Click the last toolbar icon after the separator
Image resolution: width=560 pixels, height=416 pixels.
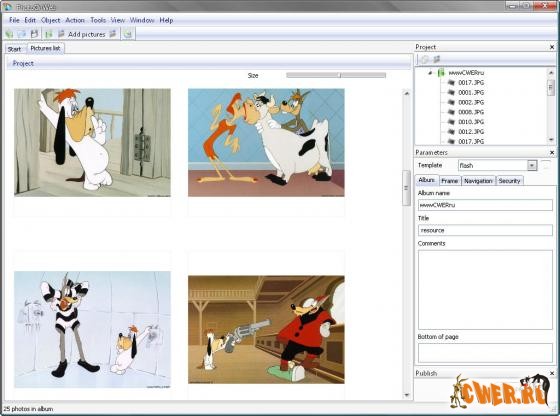tap(128, 34)
